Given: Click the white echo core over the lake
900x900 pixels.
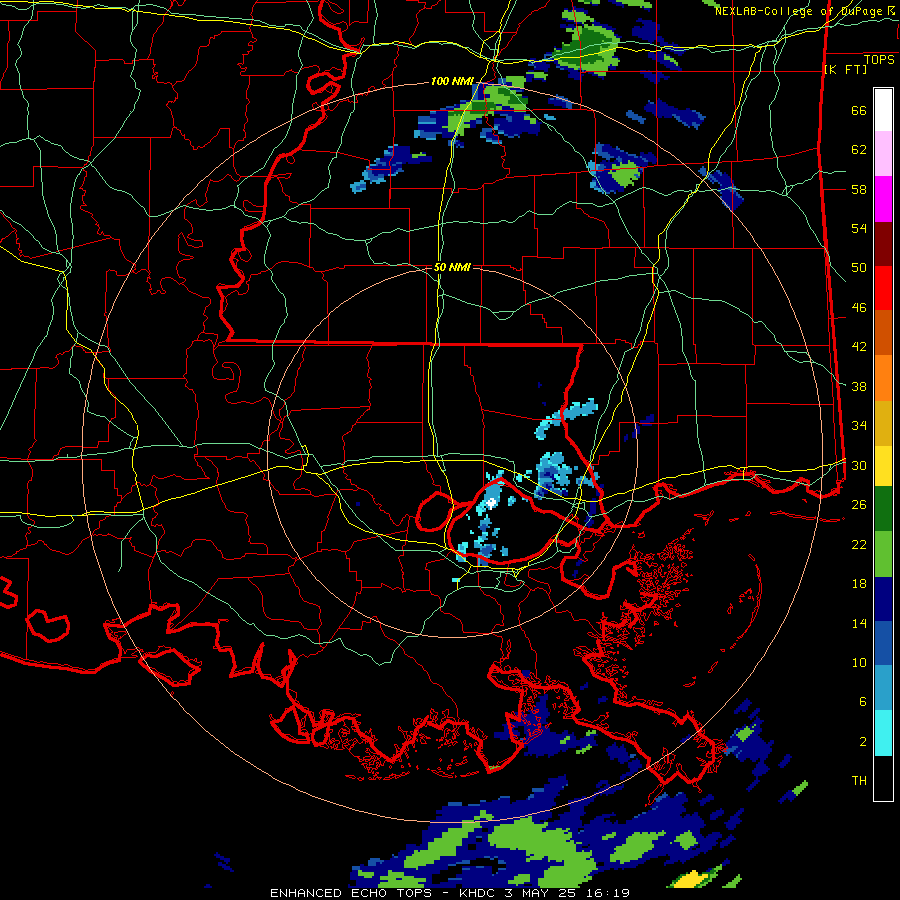Looking at the screenshot, I should click(x=491, y=503).
